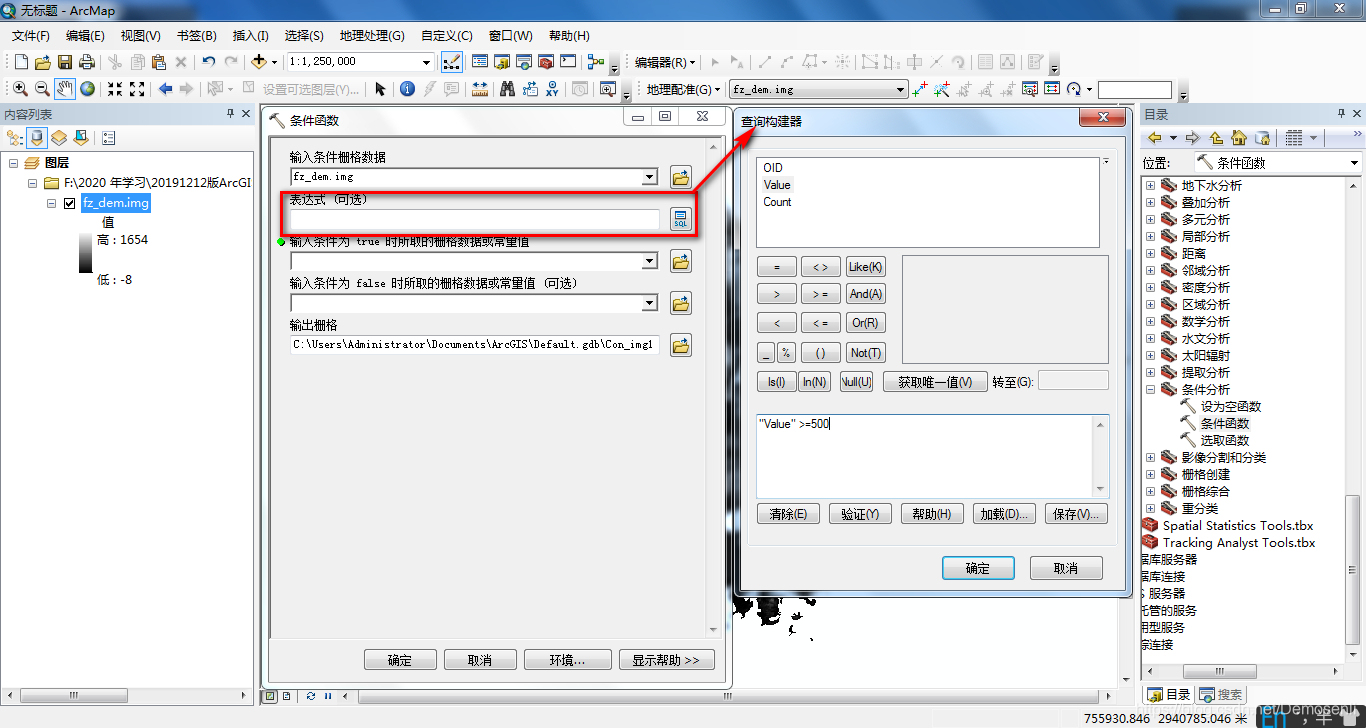Screen dimensions: 1366x728
Task: Switch to List By Visibility icon
Action: (59, 137)
